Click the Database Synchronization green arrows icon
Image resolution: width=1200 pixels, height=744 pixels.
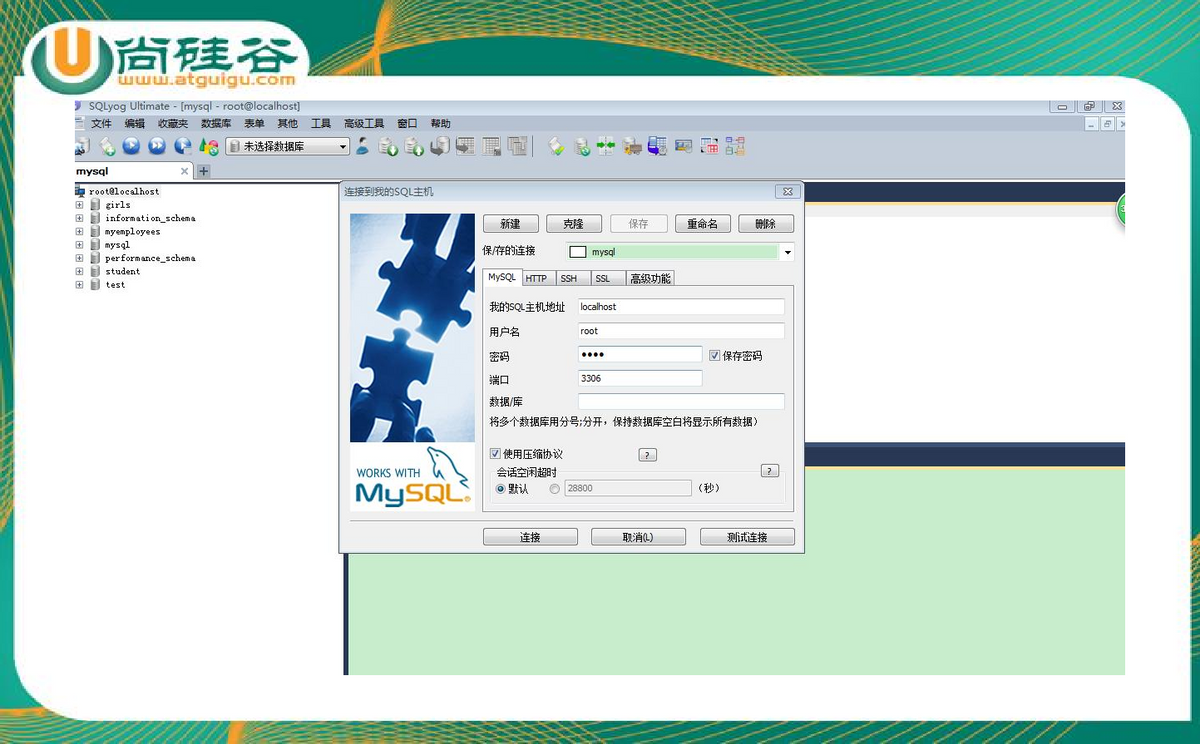605,145
